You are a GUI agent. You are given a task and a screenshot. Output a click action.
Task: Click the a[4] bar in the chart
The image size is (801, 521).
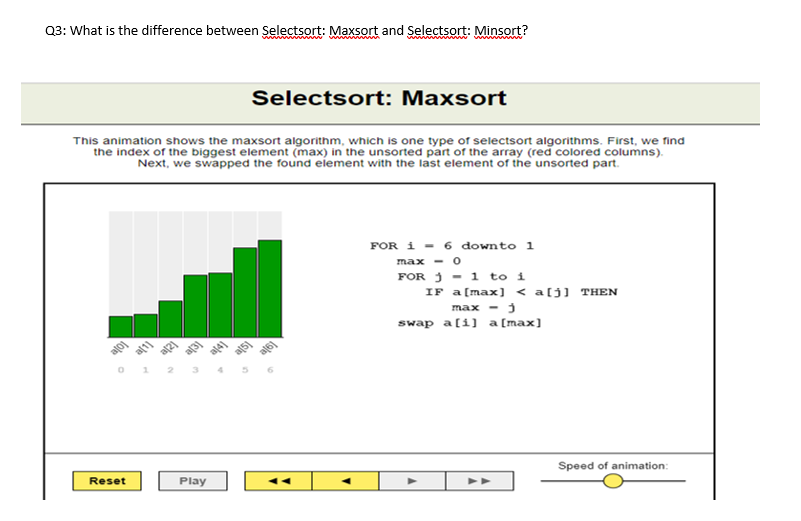tap(220, 305)
